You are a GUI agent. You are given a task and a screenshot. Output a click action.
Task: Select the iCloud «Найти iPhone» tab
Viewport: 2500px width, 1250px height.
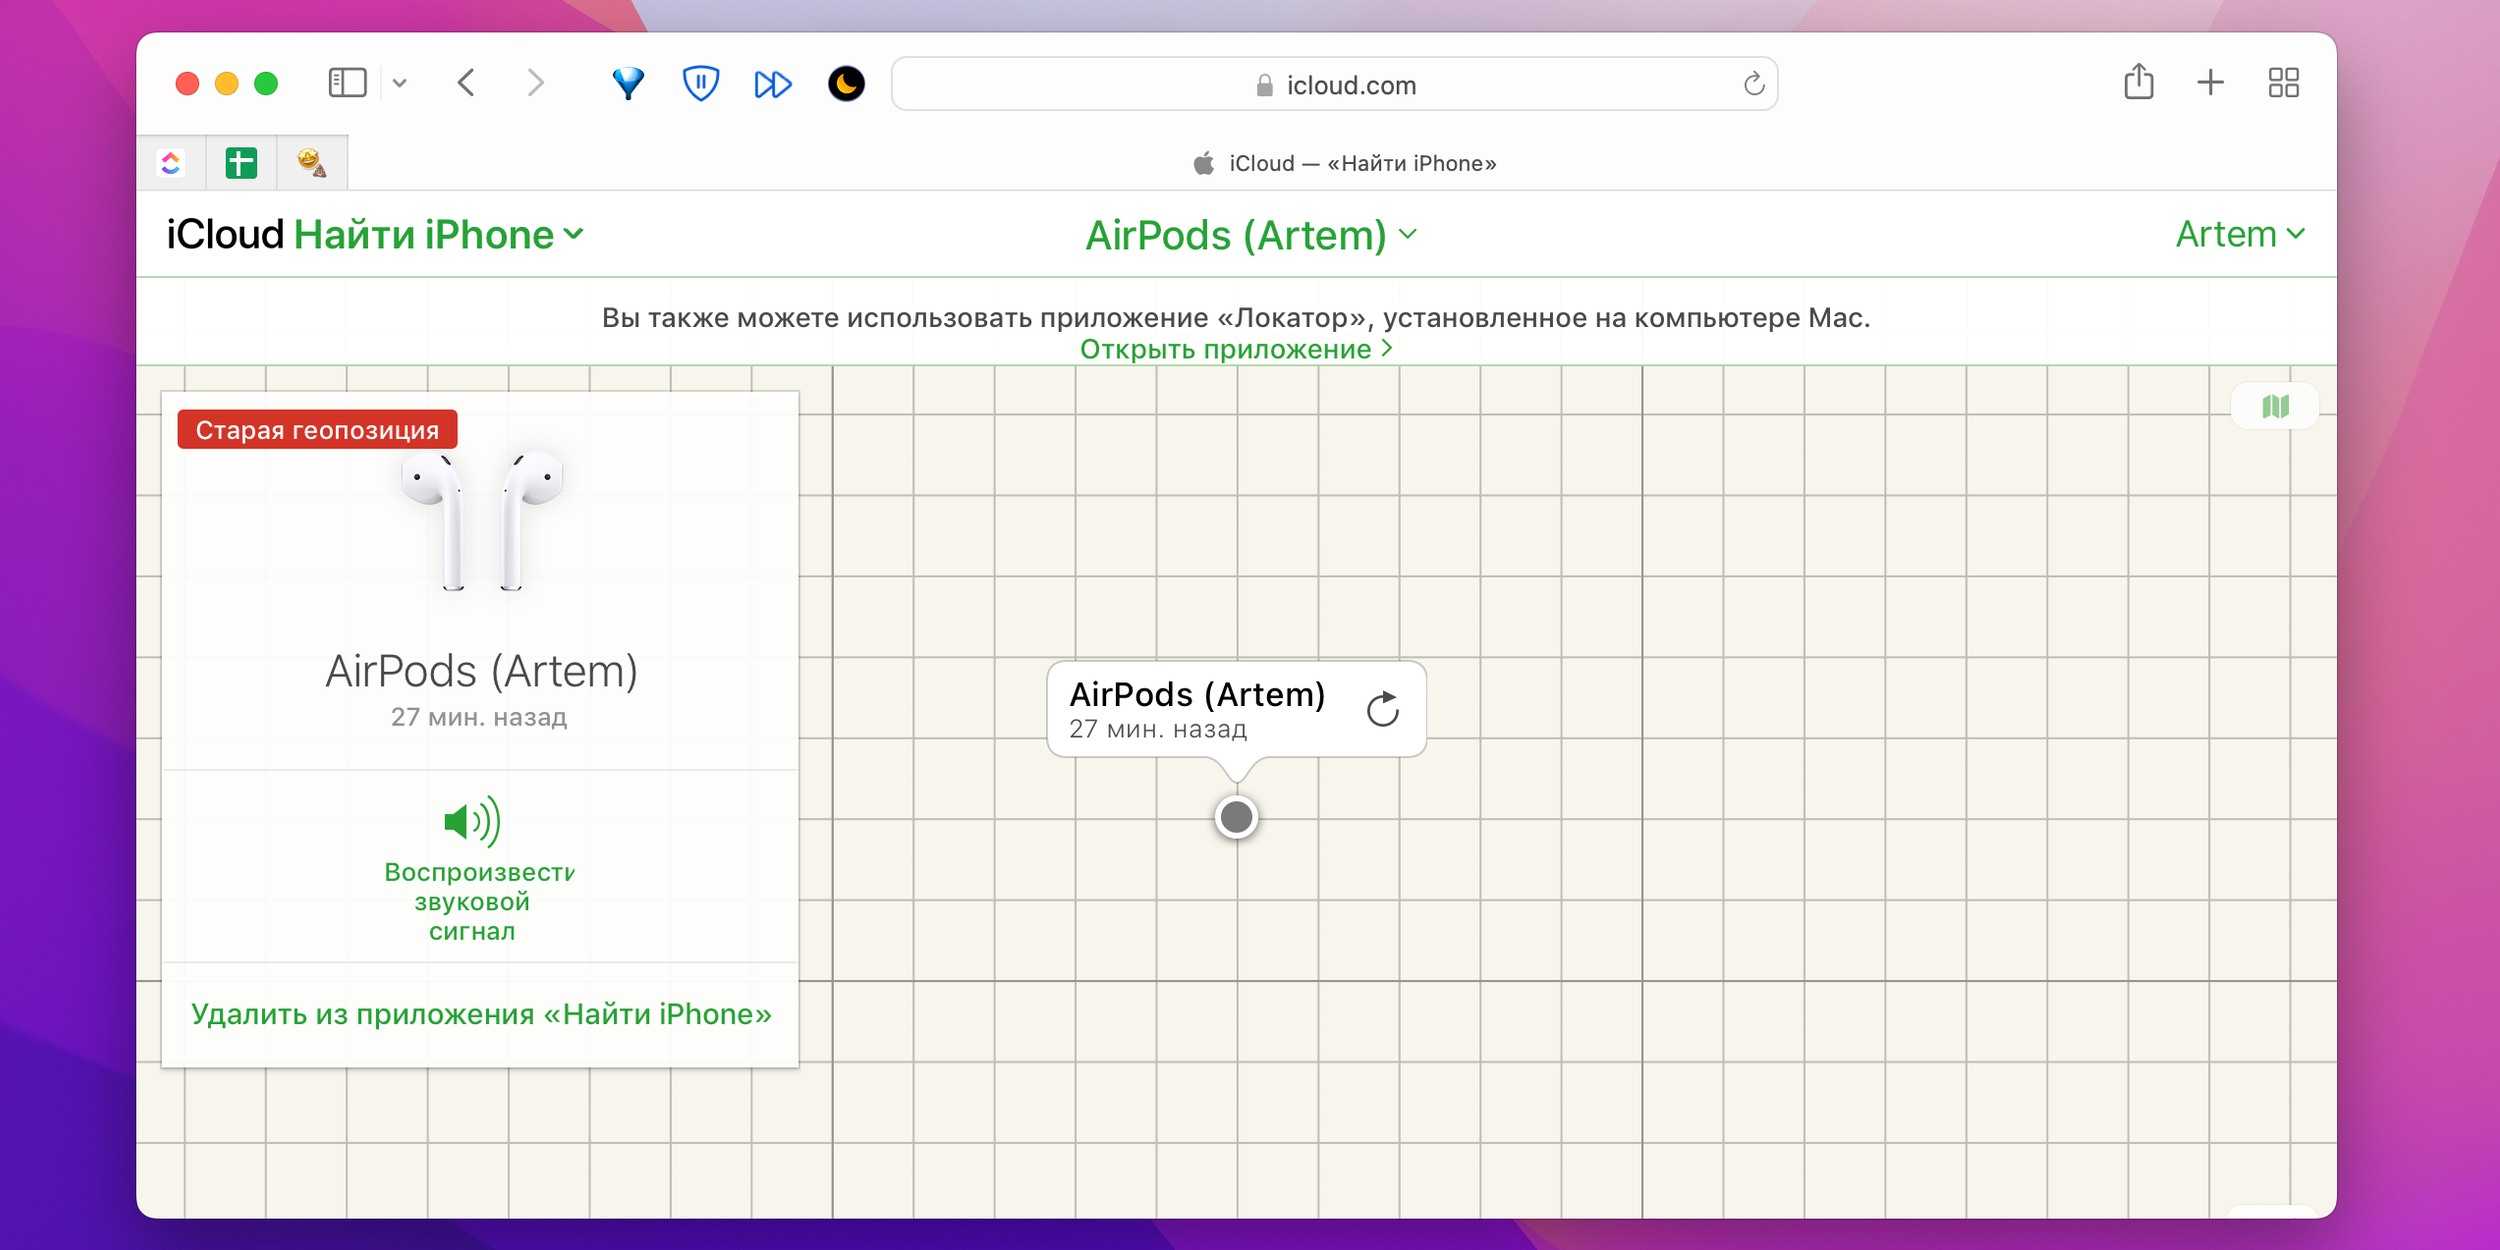[x=1343, y=163]
